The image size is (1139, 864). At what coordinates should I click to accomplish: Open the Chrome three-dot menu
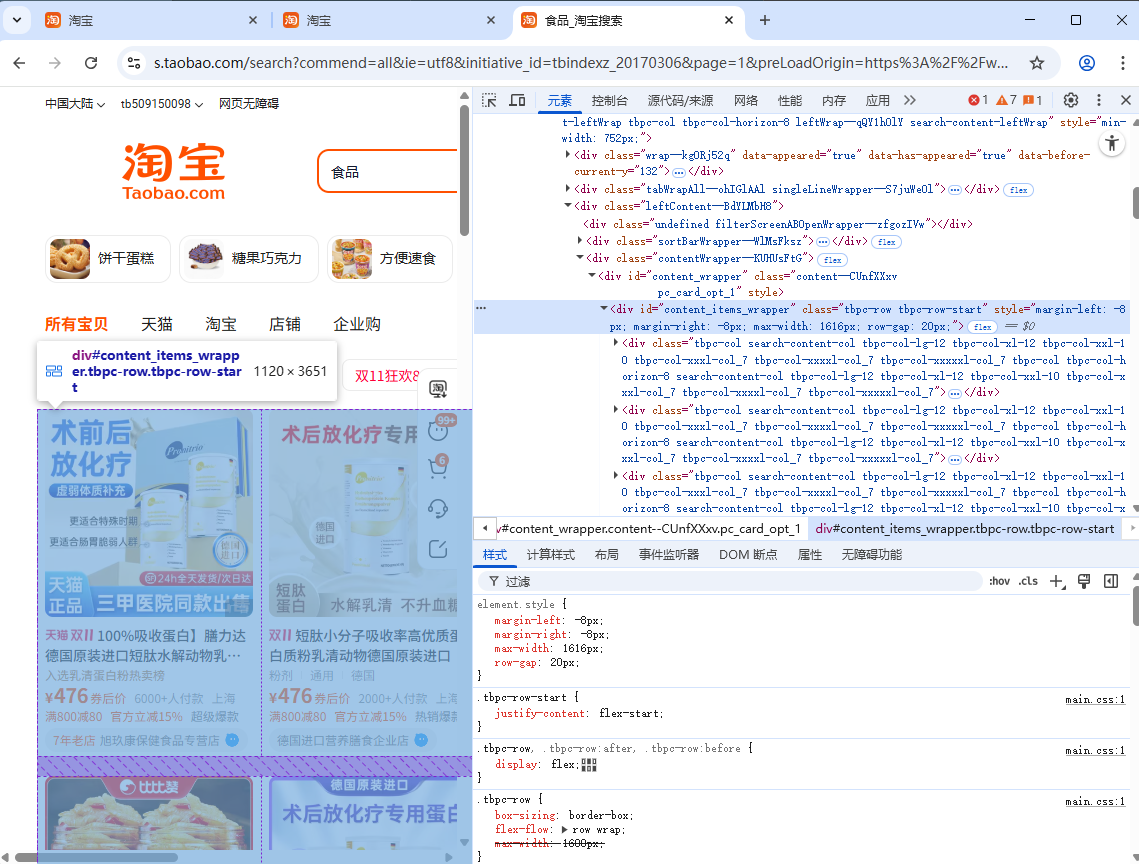click(x=1122, y=63)
